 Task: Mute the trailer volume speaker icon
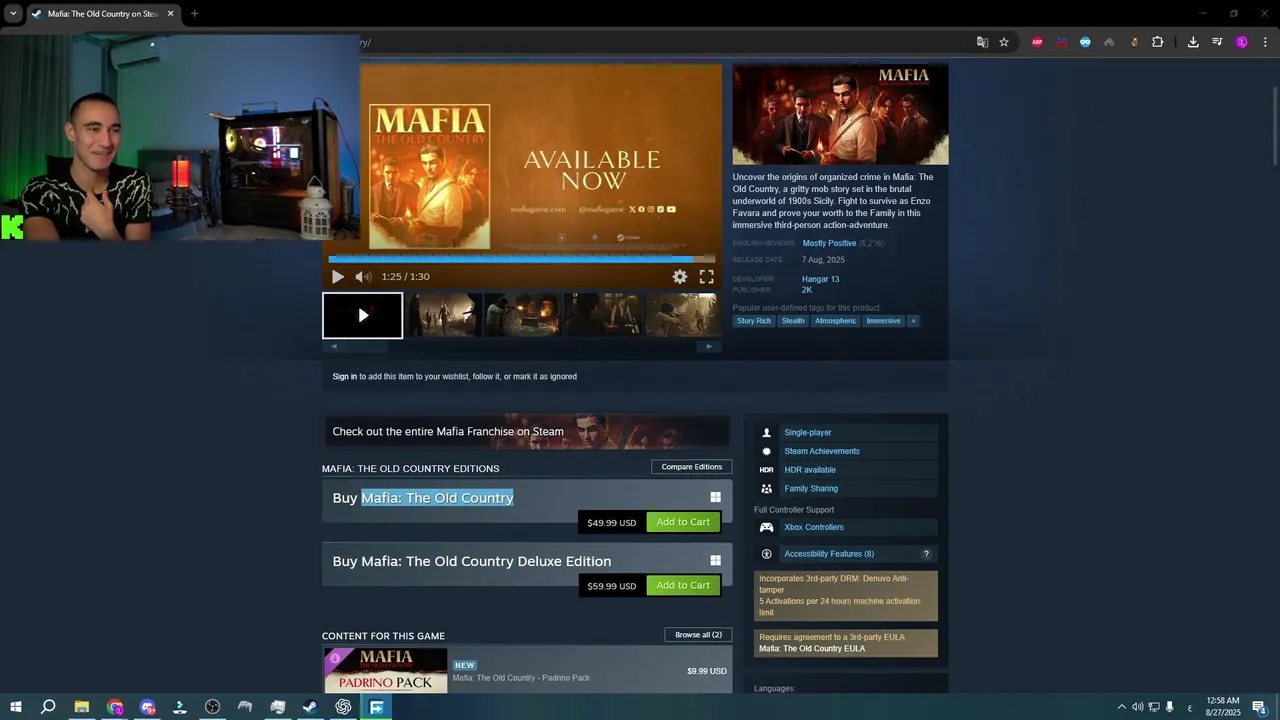pos(363,277)
